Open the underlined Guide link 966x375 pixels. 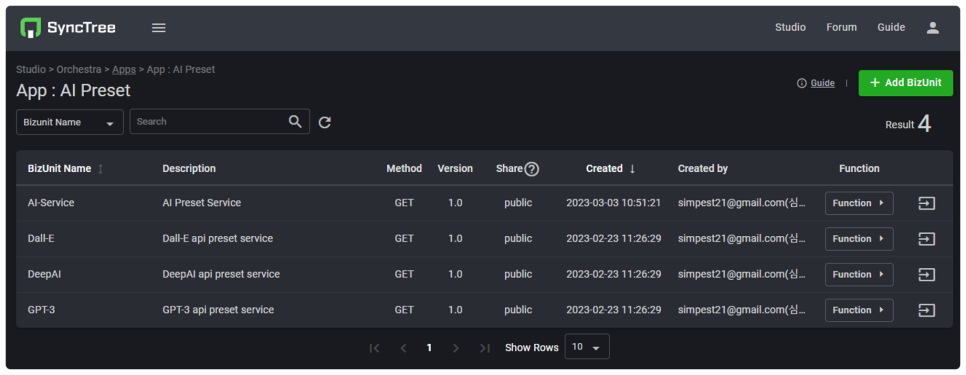(x=822, y=83)
